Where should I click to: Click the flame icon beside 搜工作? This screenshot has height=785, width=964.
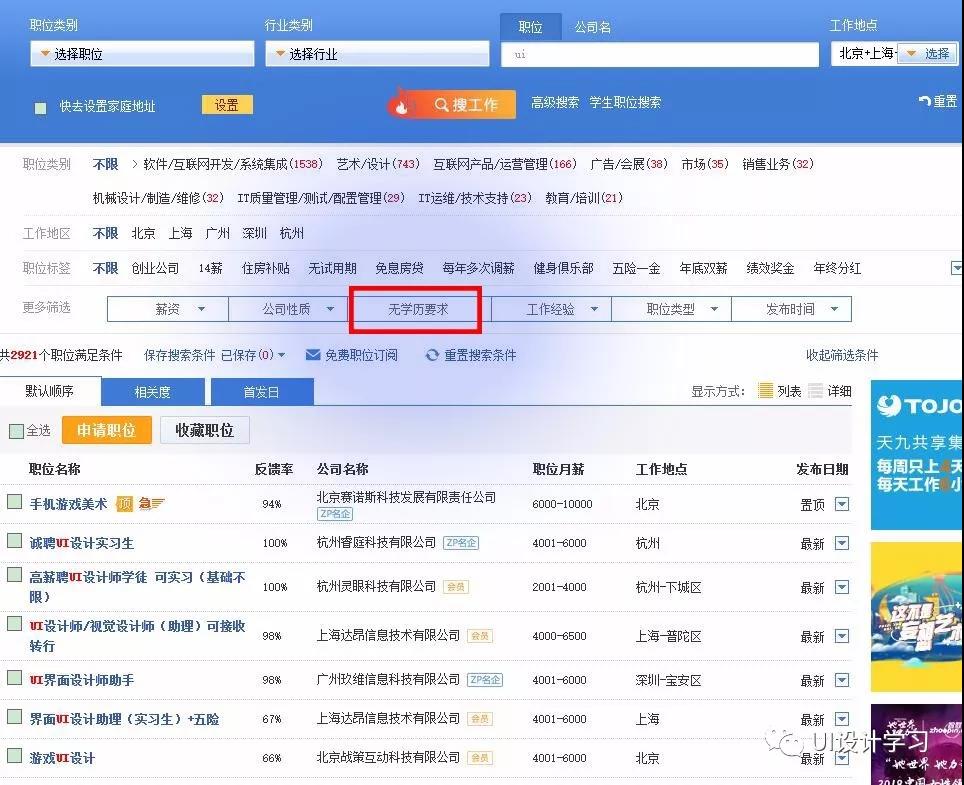402,104
